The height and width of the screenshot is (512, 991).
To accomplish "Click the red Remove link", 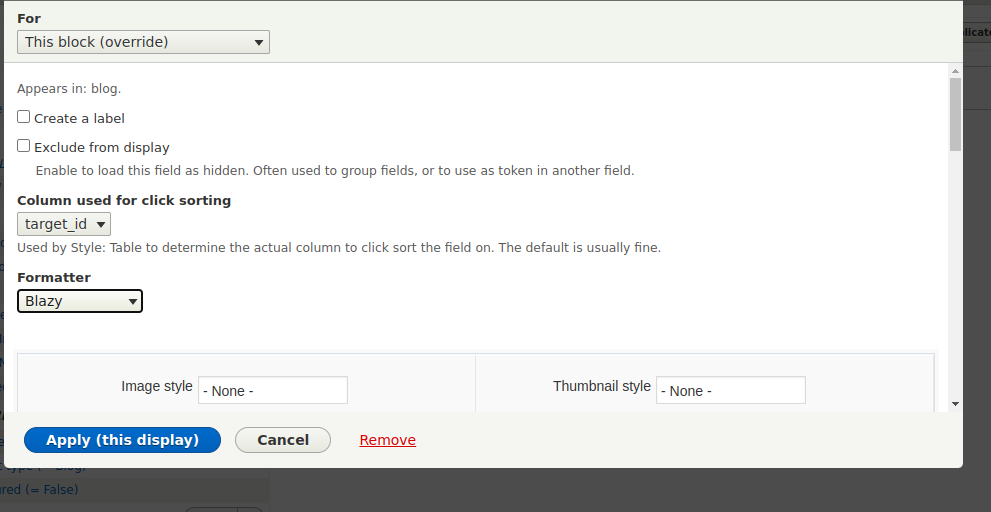I will (387, 440).
